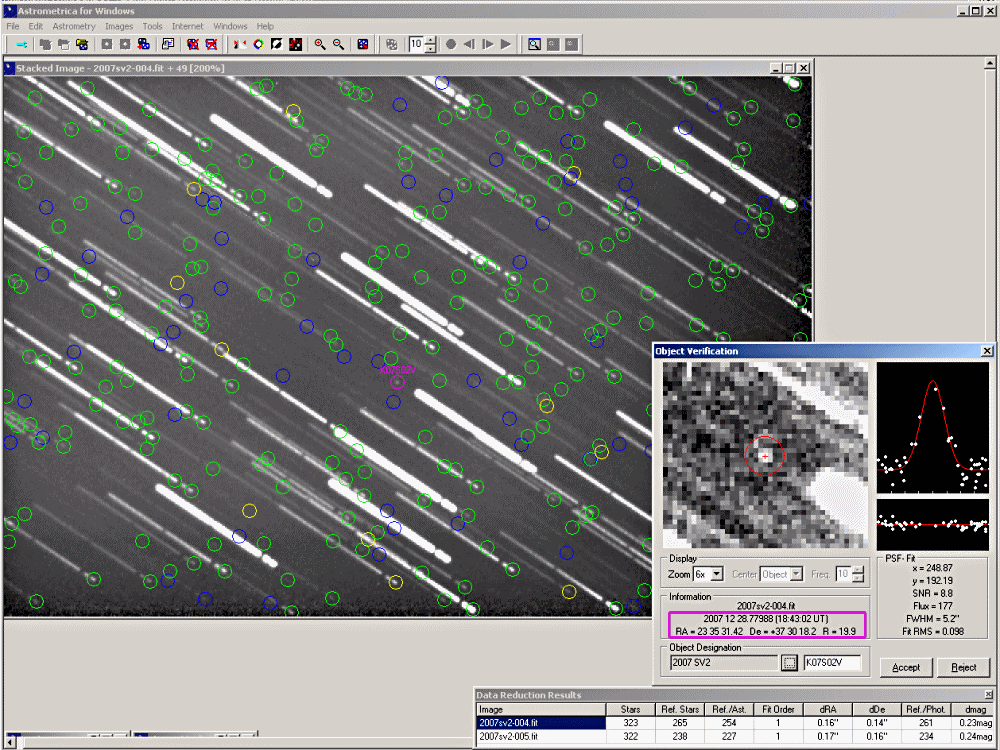Zoom out using the magnifier-minus toolbar icon
1000x750 pixels.
click(x=338, y=44)
